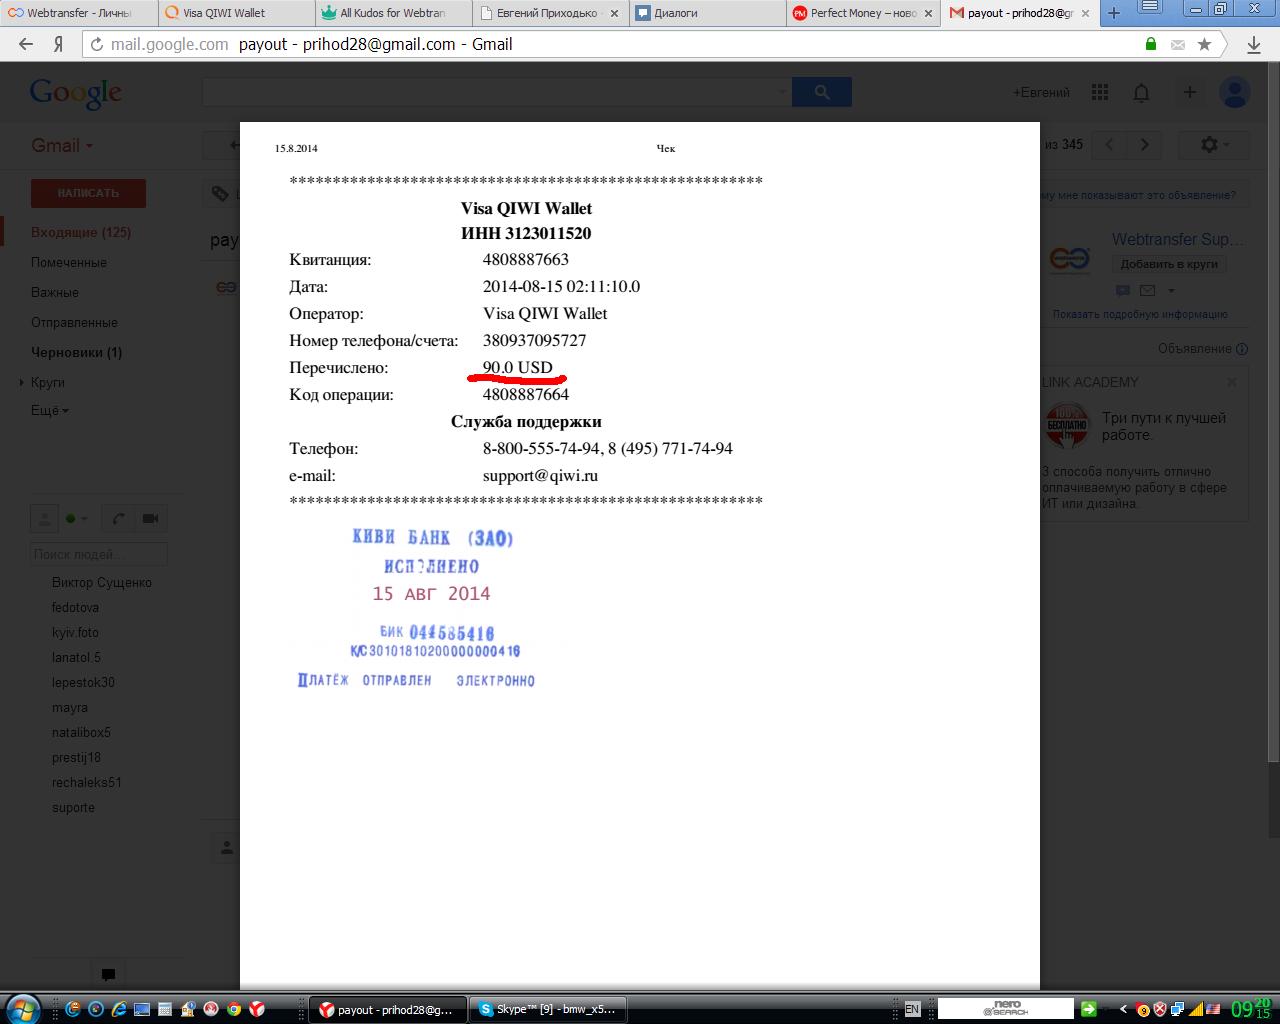Open chat with fedotova
1280x1024 pixels.
pyautogui.click(x=75, y=607)
